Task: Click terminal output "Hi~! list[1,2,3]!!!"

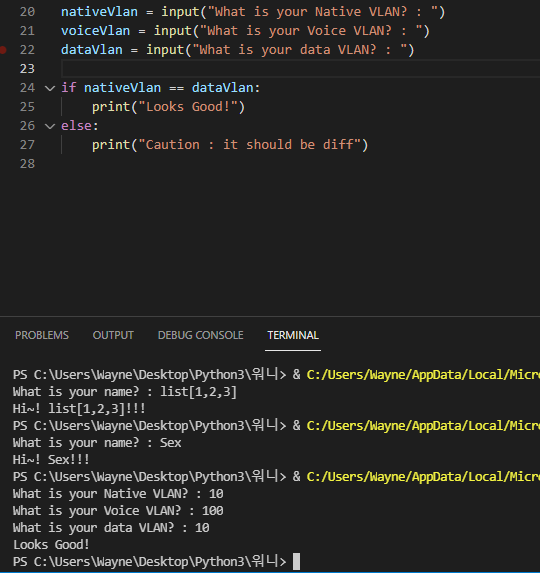Action: point(79,409)
